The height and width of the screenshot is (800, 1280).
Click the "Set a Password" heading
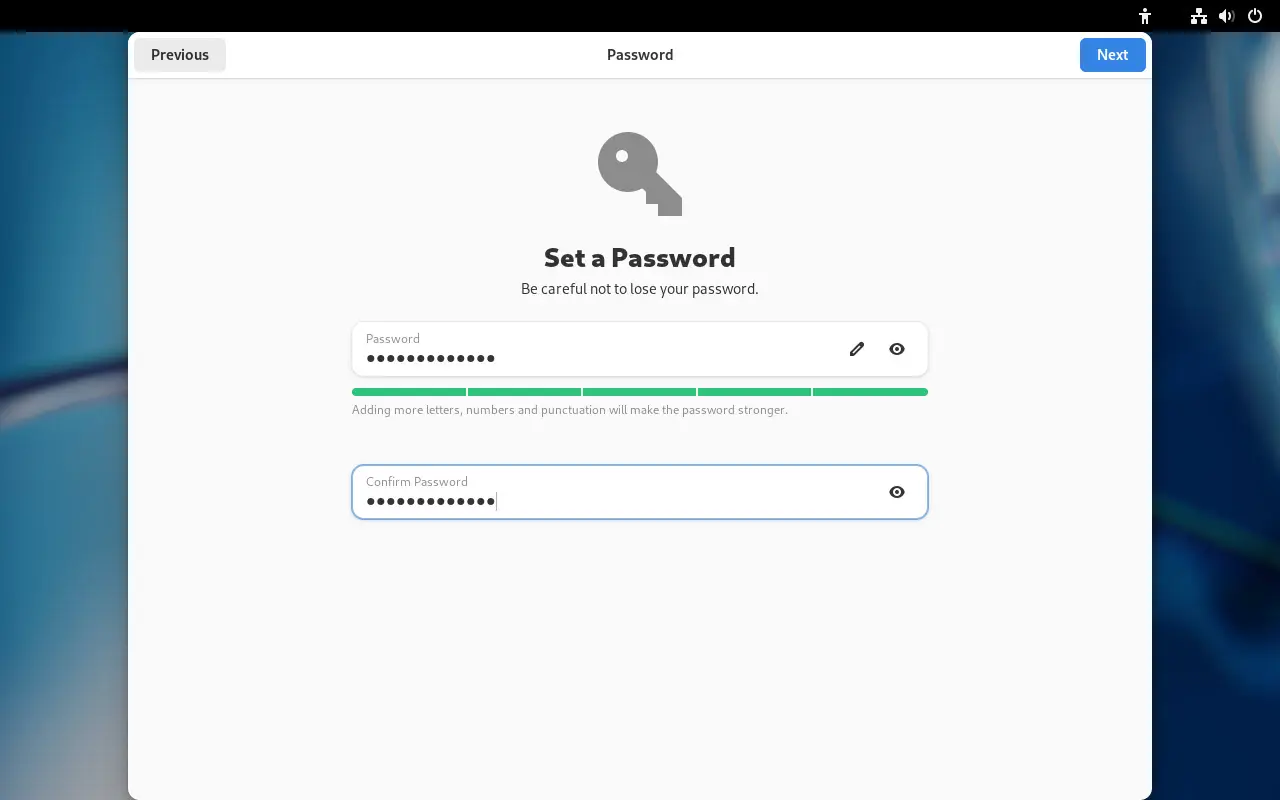pyautogui.click(x=640, y=258)
